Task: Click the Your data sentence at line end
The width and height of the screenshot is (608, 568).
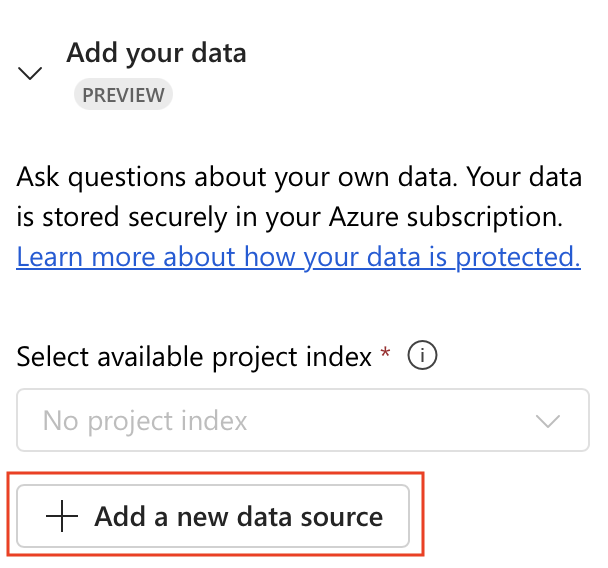Action: [x=524, y=178]
